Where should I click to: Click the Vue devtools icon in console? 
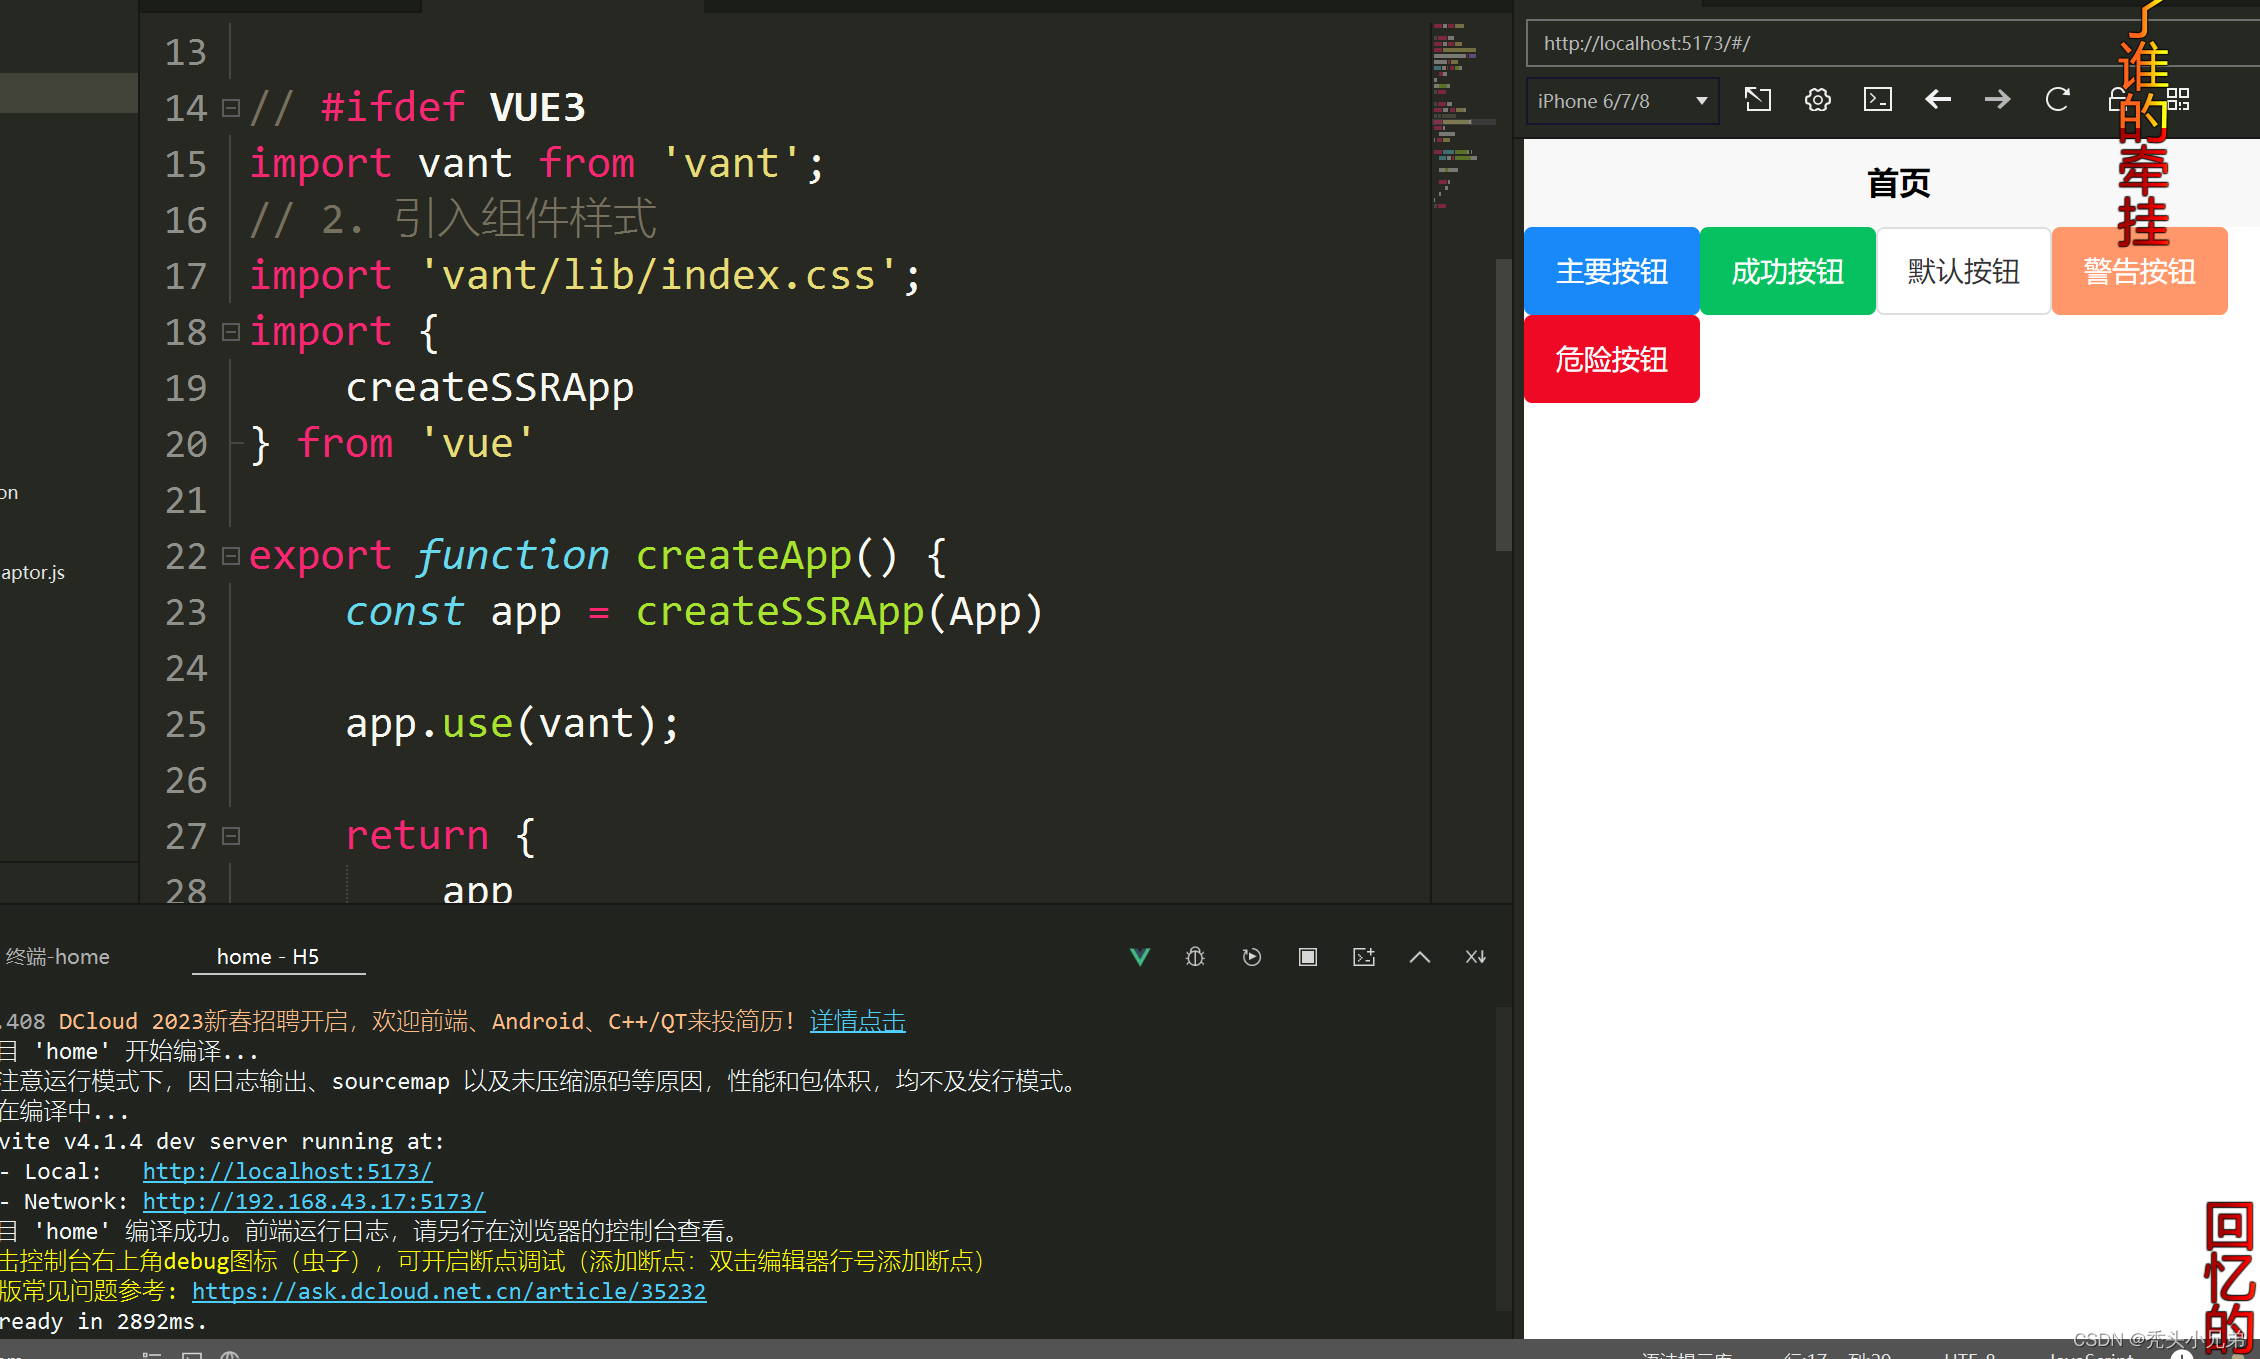pyautogui.click(x=1139, y=957)
